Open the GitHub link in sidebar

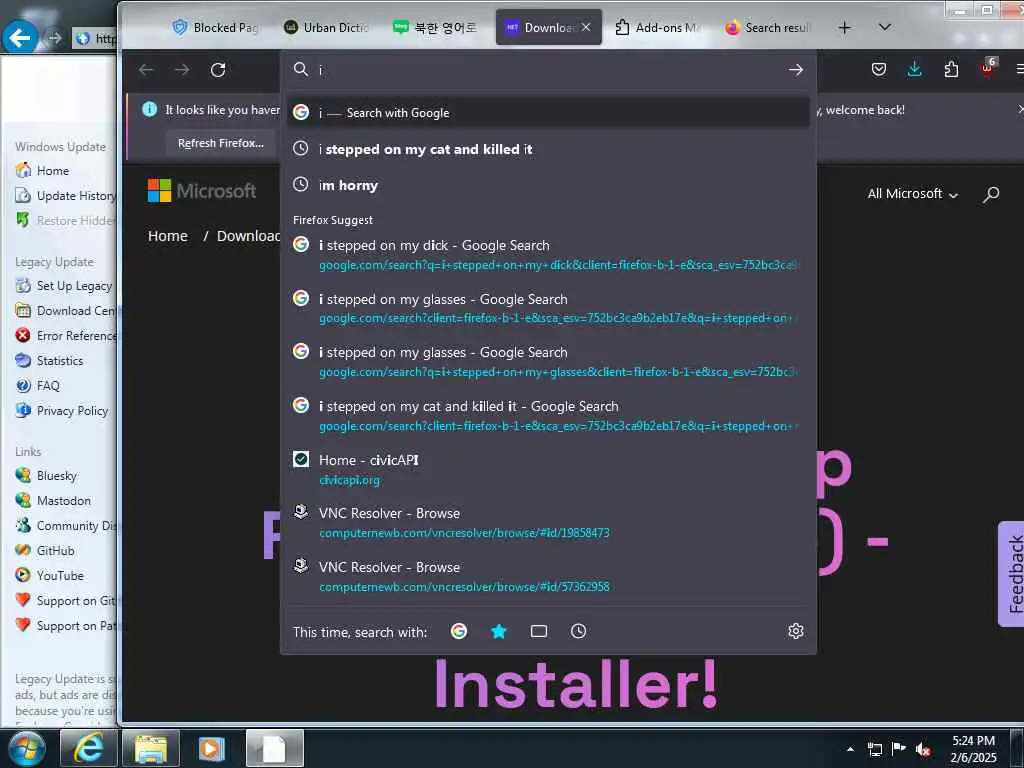[x=56, y=551]
